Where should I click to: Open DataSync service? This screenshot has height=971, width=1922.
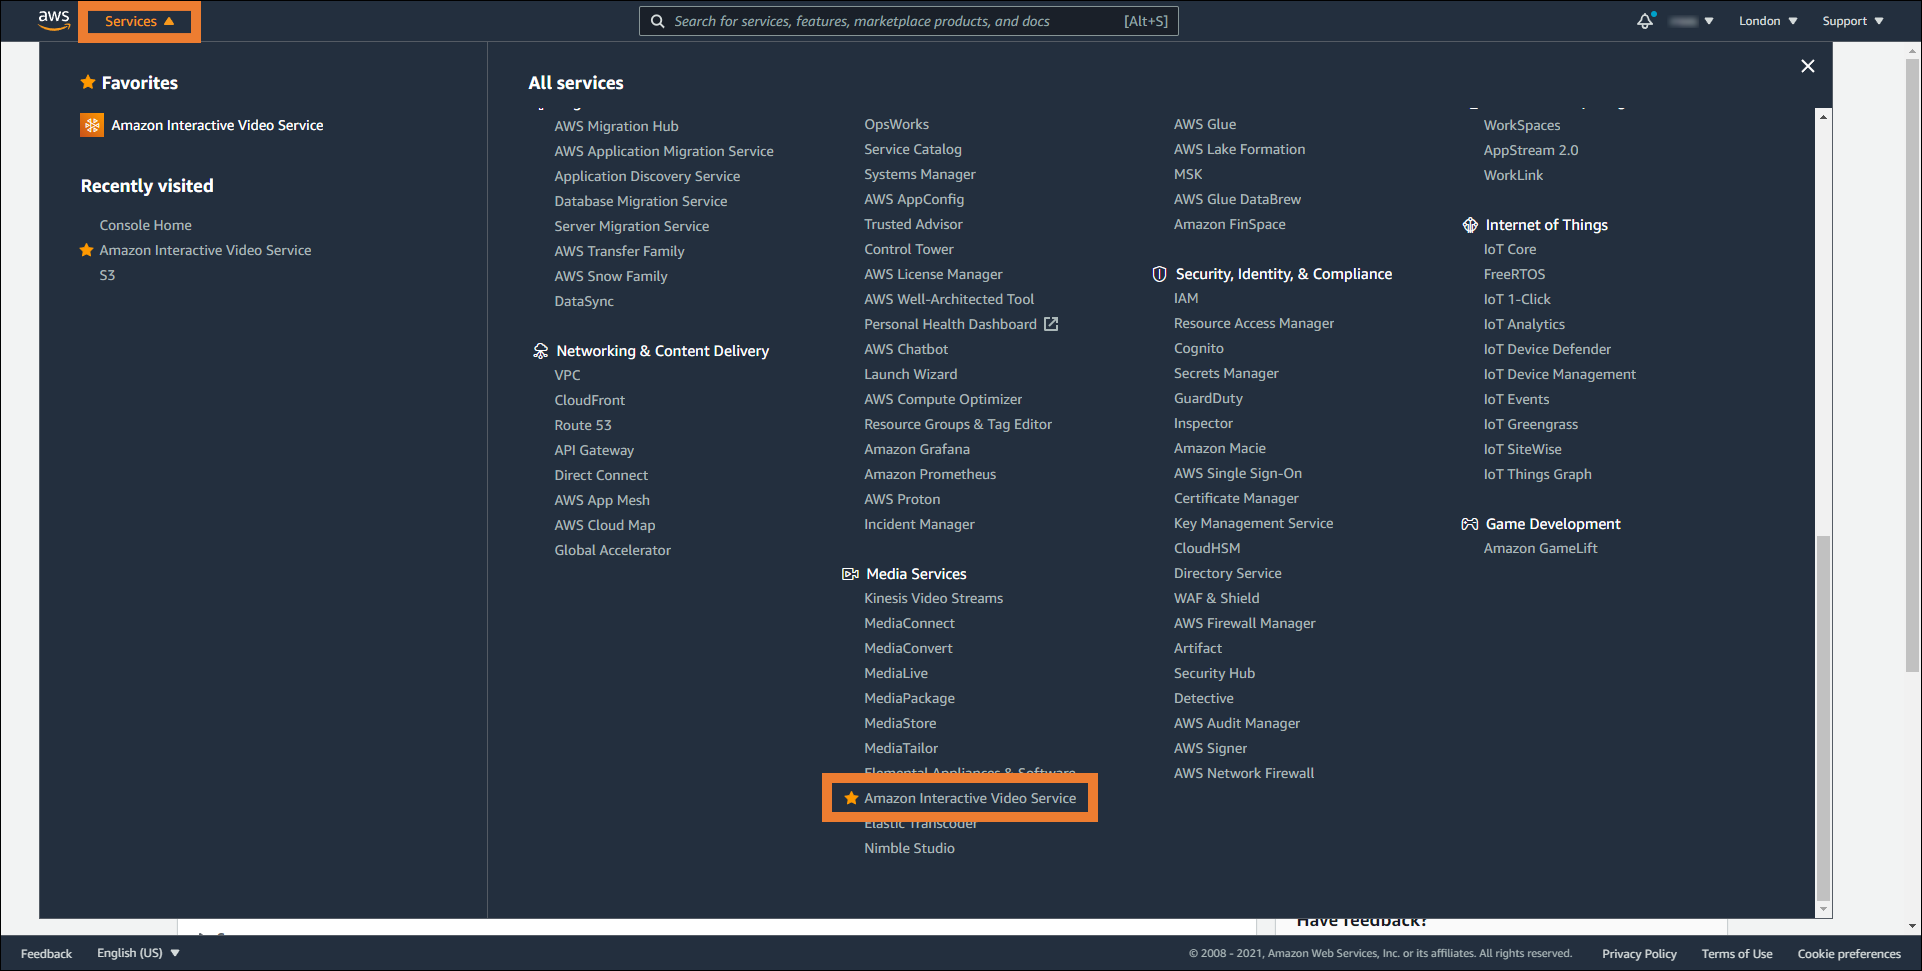click(x=584, y=301)
